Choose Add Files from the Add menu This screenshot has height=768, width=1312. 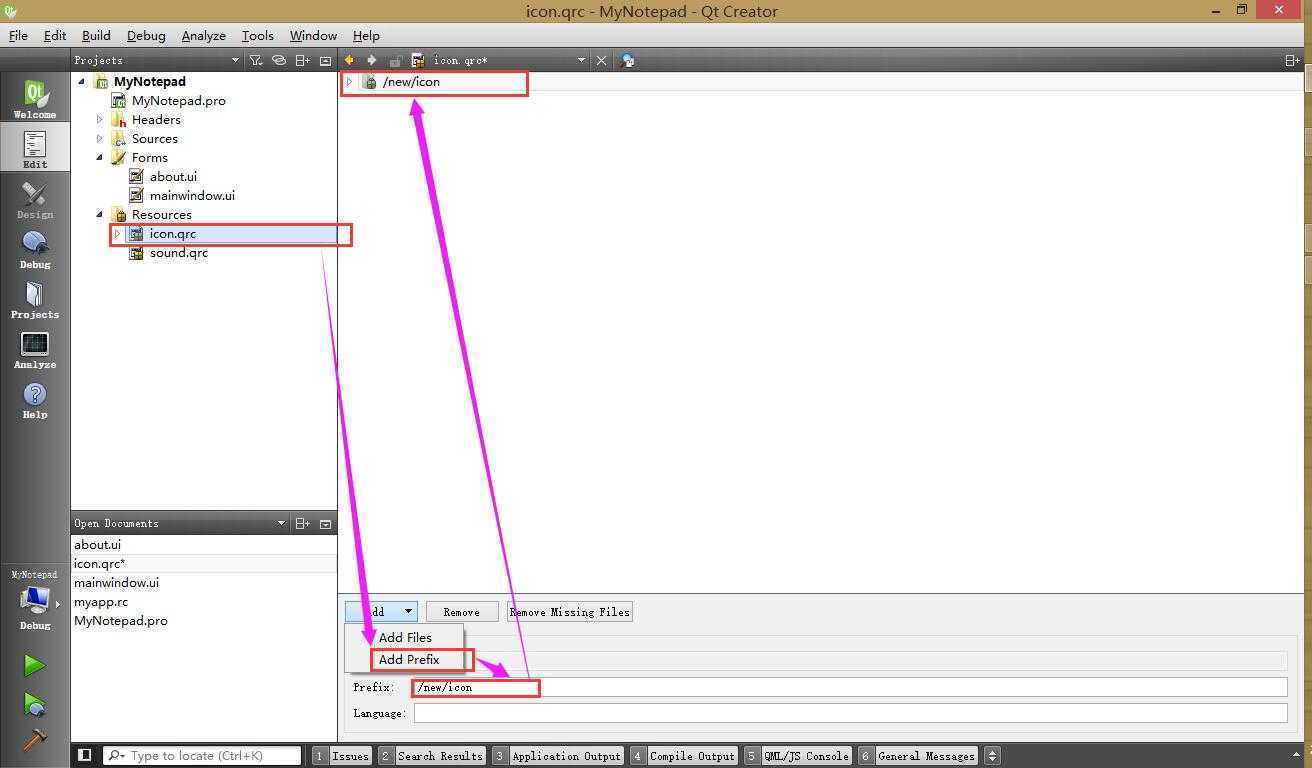click(x=405, y=637)
